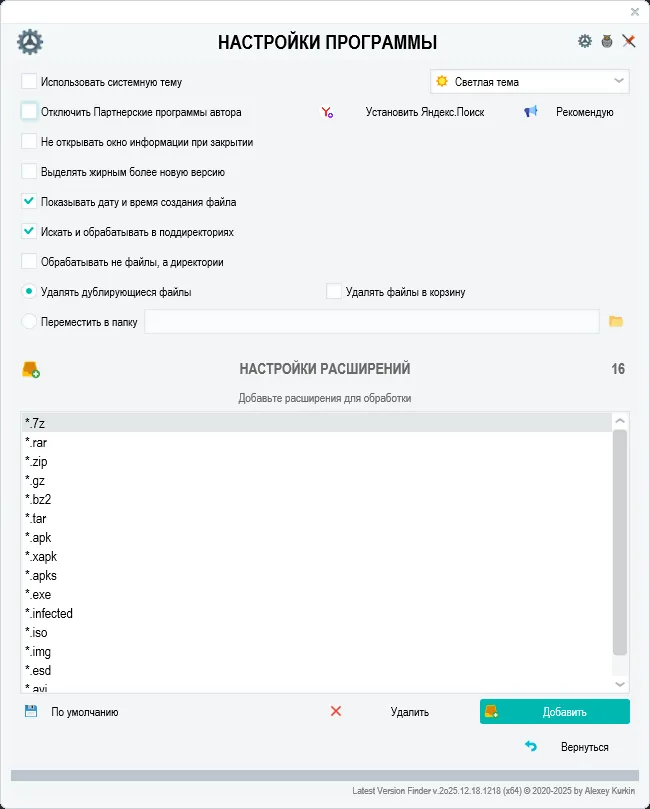The width and height of the screenshot is (650, 809).
Task: Click the pin icon in the header
Action: (x=629, y=41)
